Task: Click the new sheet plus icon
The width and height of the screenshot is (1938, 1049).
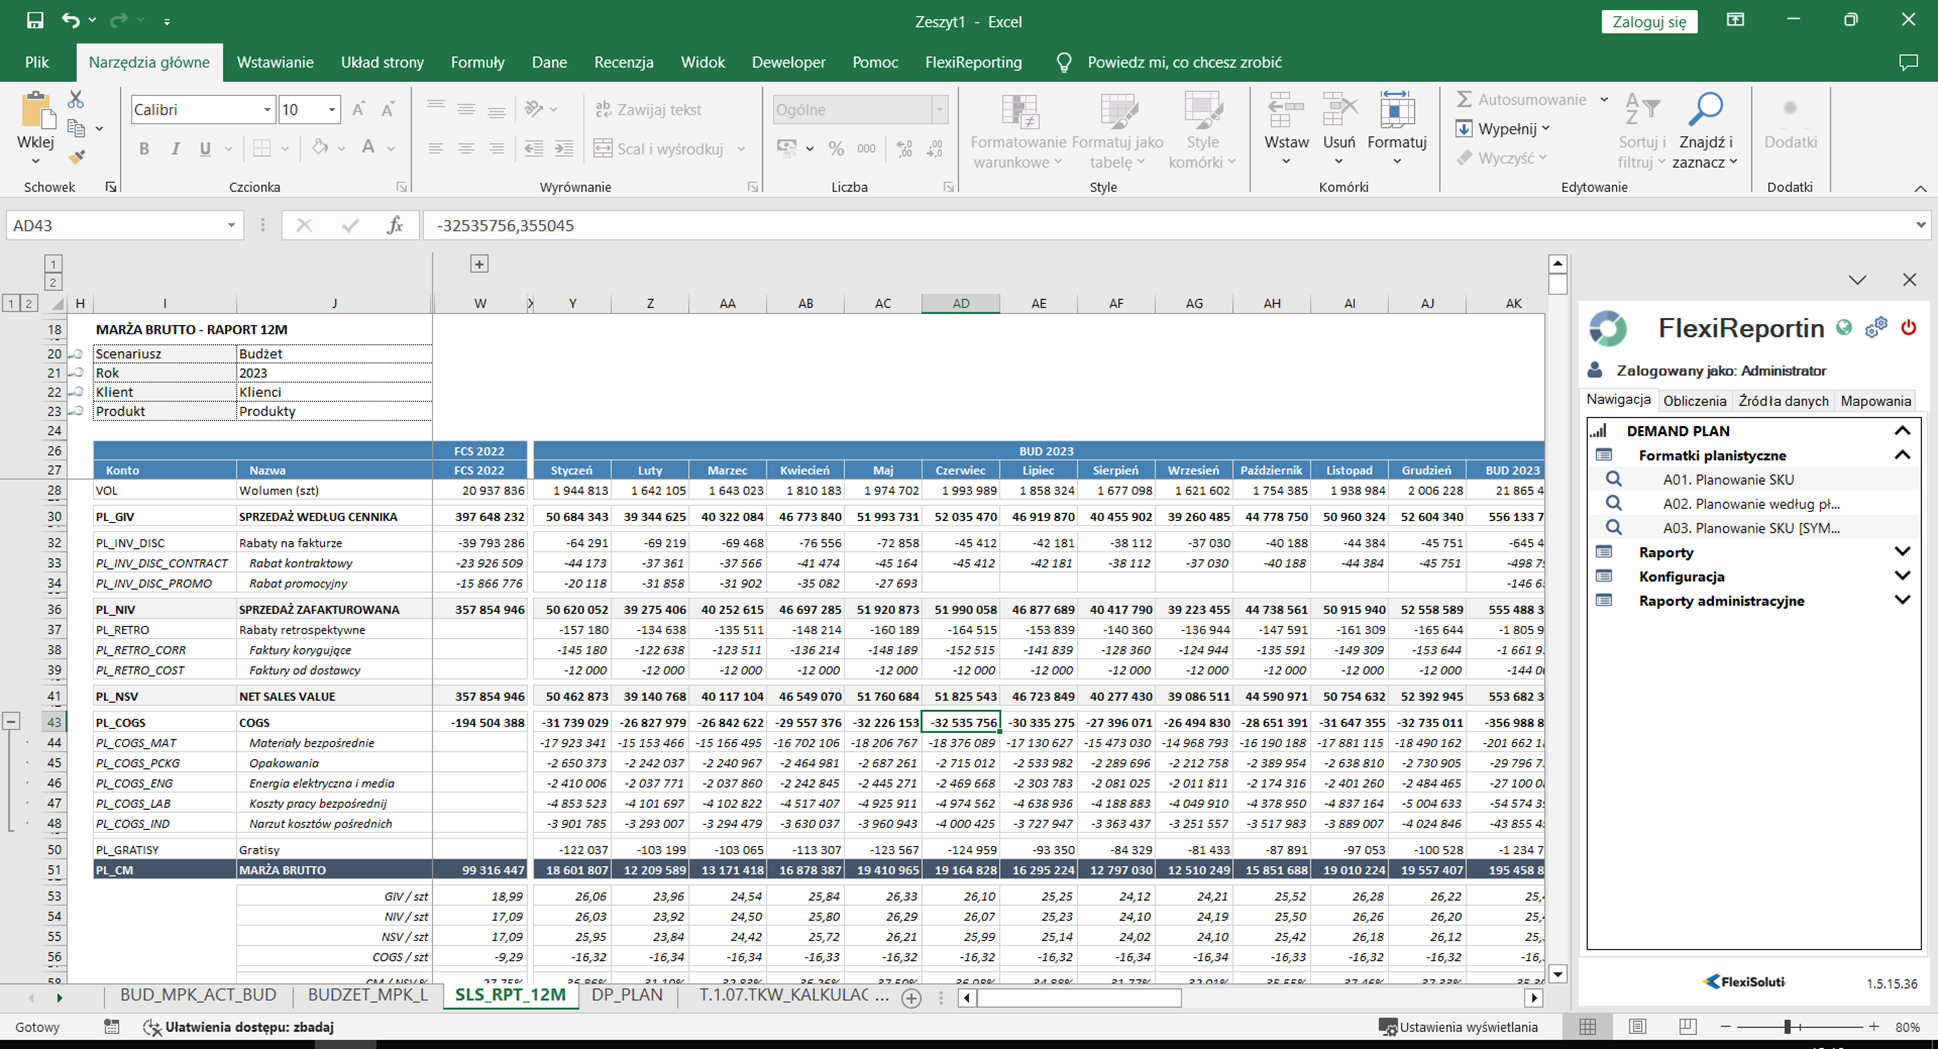Action: point(911,997)
